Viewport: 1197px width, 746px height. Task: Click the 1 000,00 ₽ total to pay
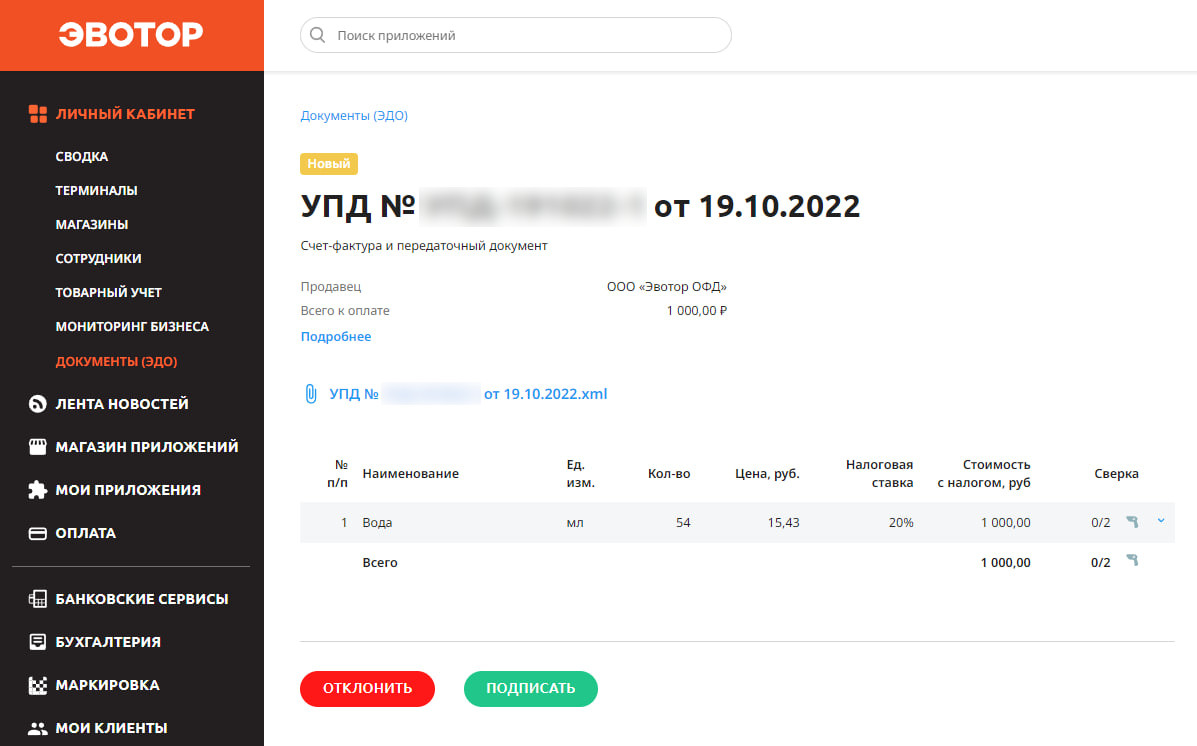696,311
